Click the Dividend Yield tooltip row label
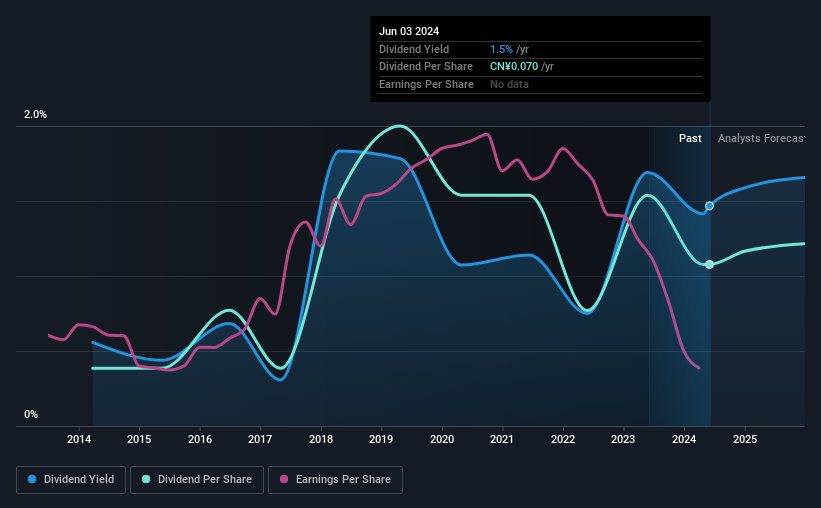The height and width of the screenshot is (508, 821). pyautogui.click(x=414, y=49)
